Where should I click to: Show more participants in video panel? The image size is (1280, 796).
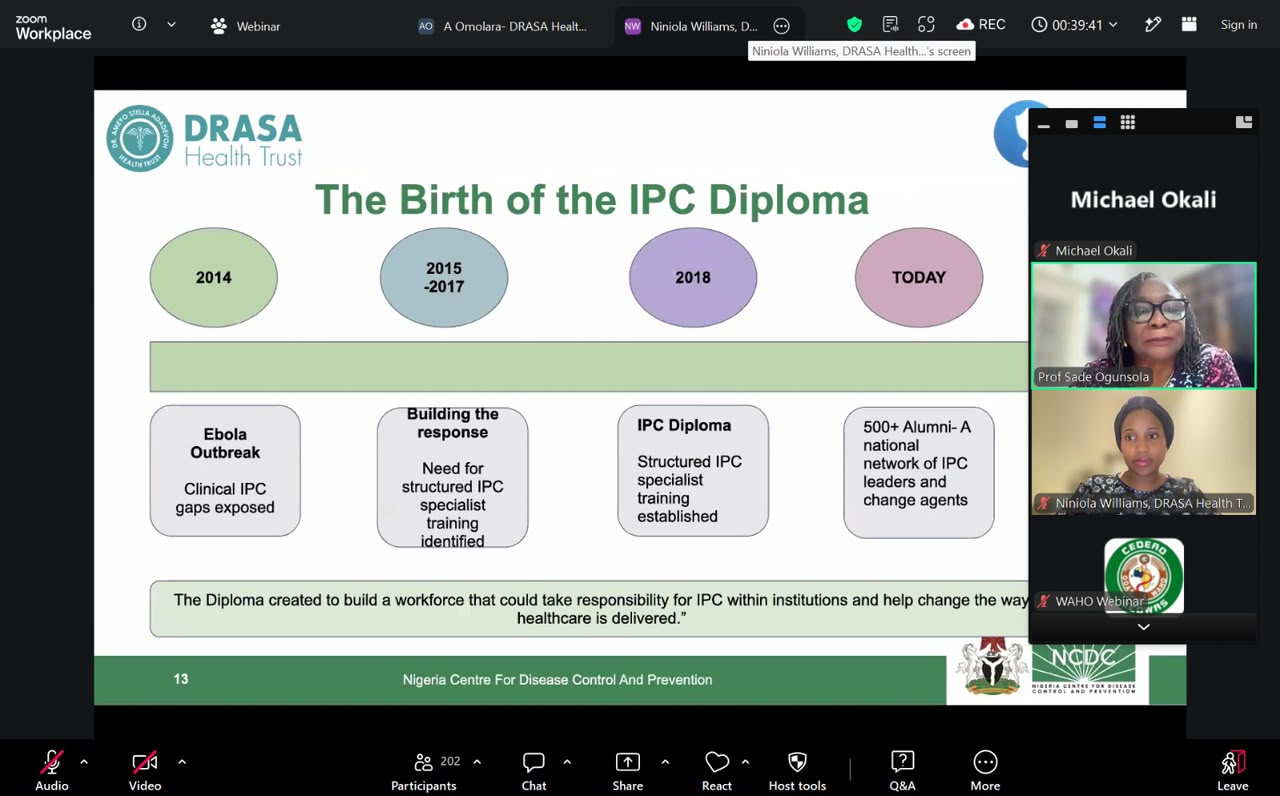pos(1143,627)
